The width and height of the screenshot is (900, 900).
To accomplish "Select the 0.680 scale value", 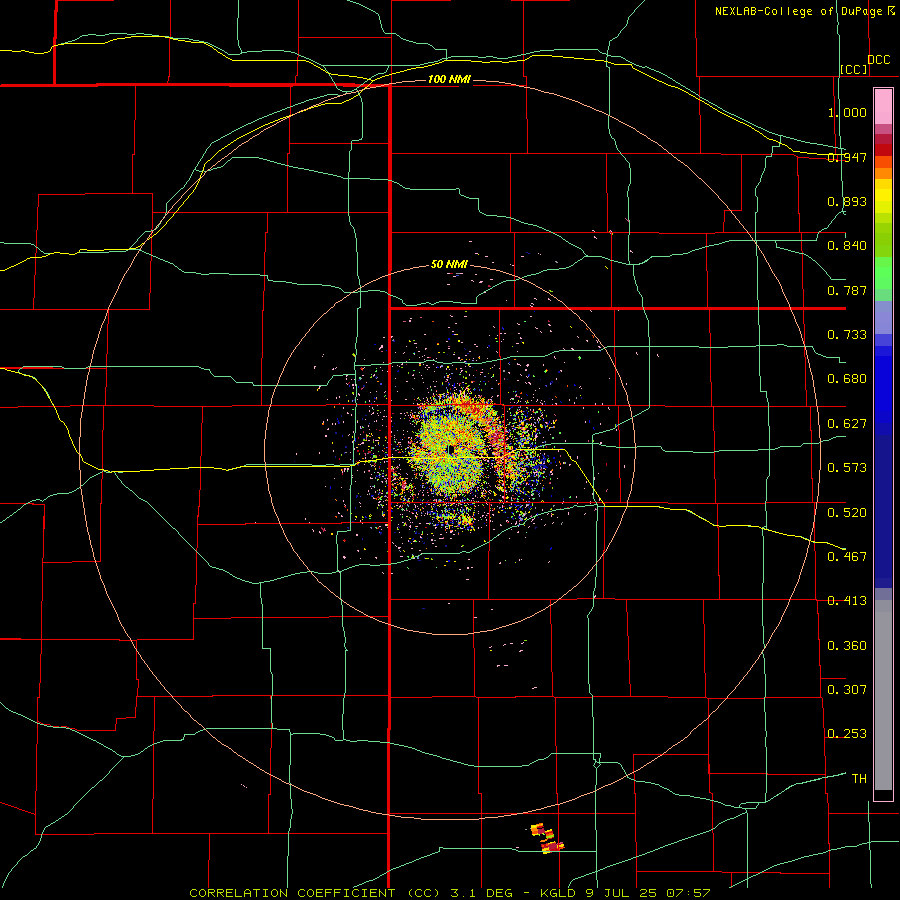I will (x=847, y=379).
